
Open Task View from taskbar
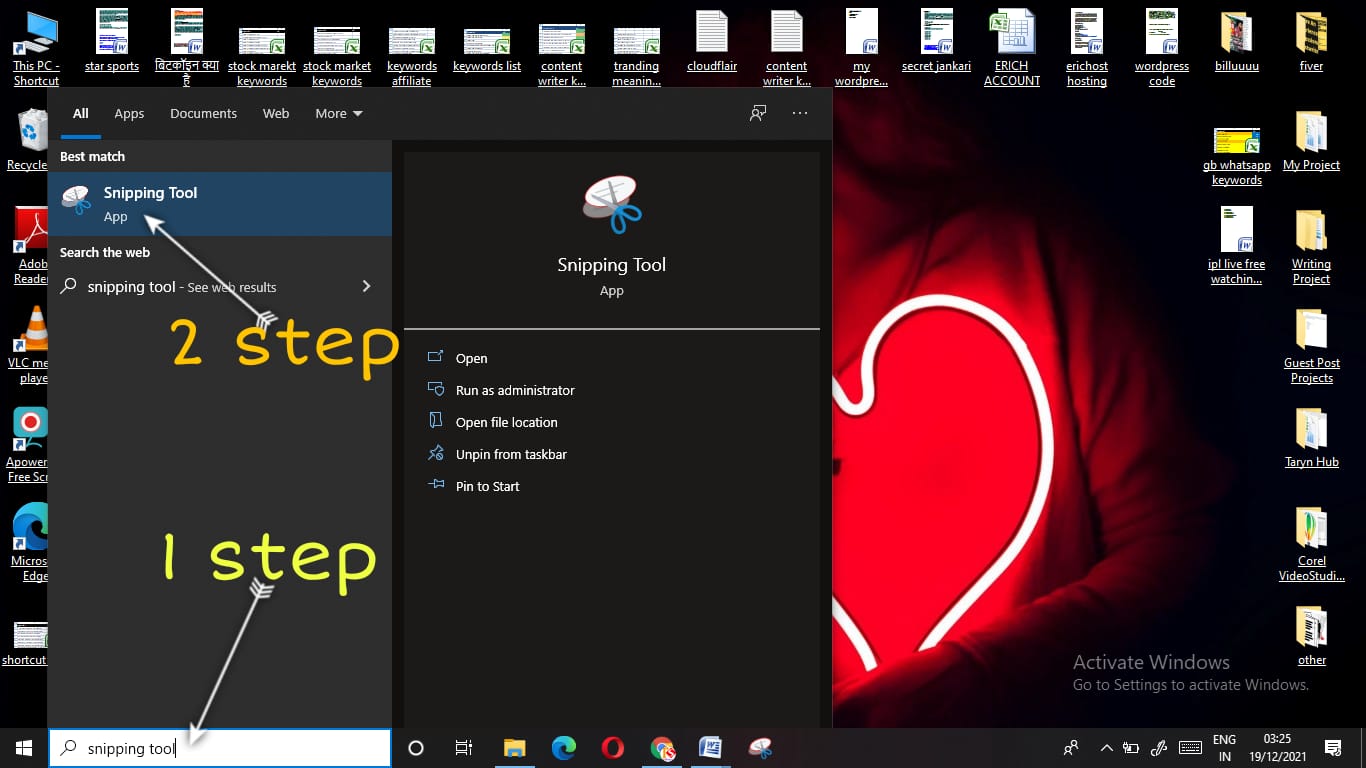(x=464, y=748)
